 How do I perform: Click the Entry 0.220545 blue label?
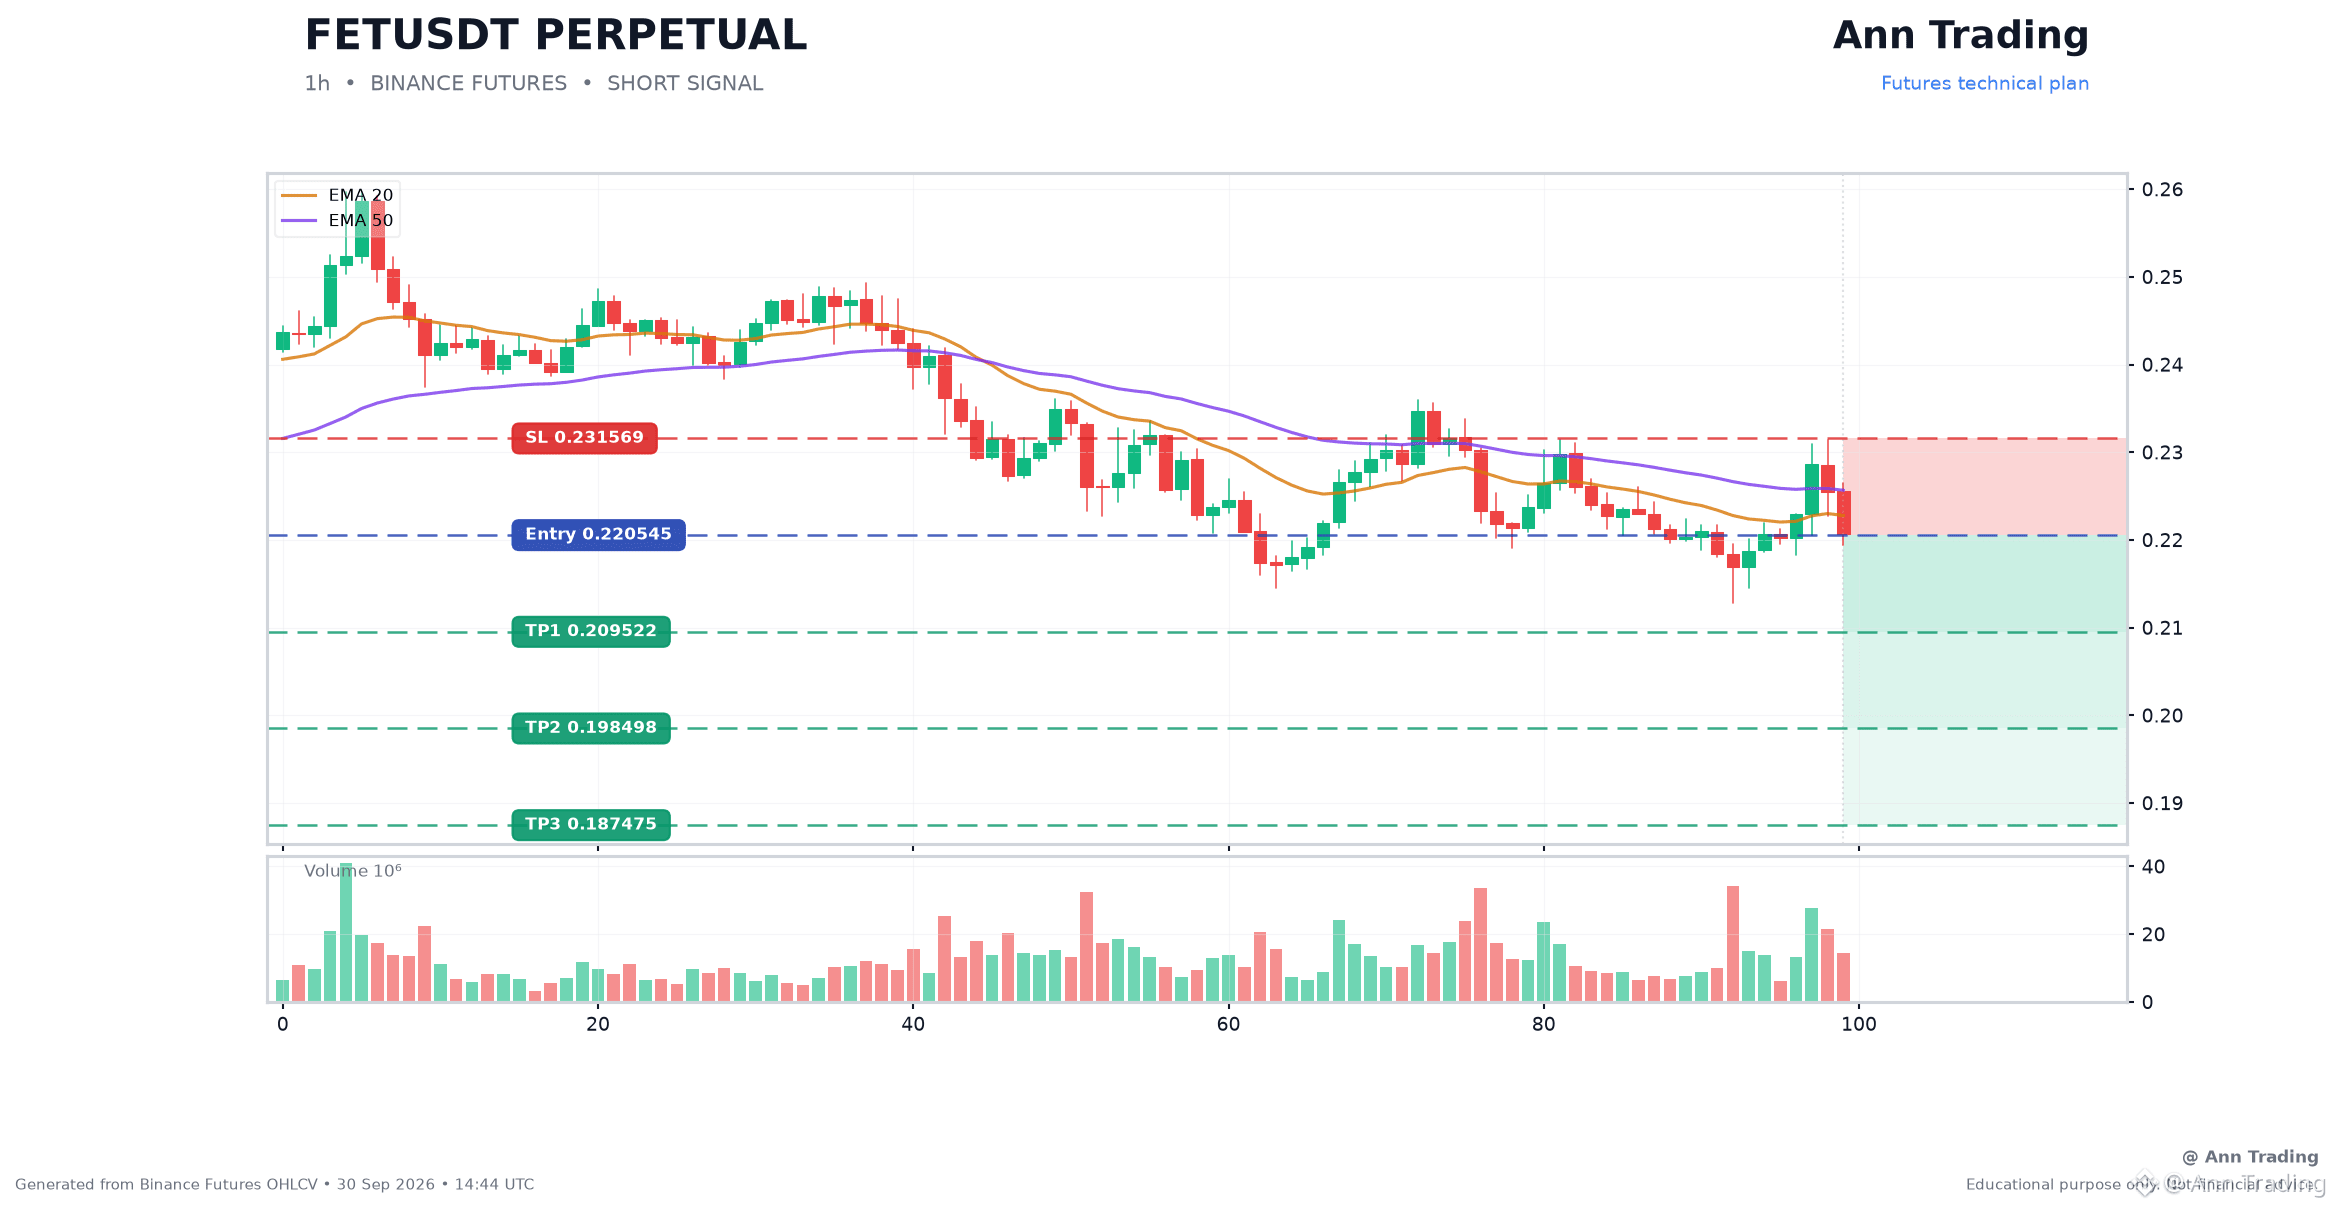click(598, 535)
